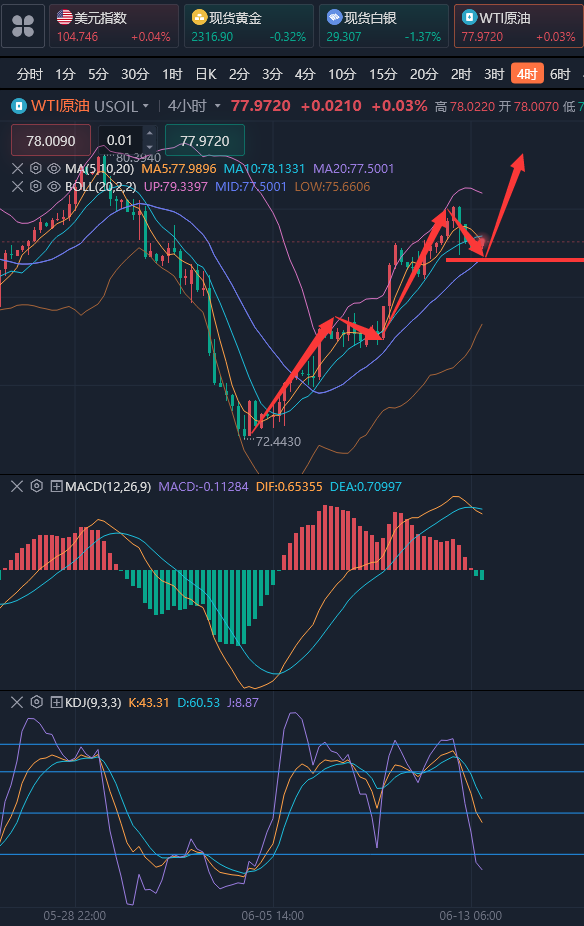The image size is (584, 926).
Task: Open the four-leaf clover menu icon
Action: (x=23, y=26)
